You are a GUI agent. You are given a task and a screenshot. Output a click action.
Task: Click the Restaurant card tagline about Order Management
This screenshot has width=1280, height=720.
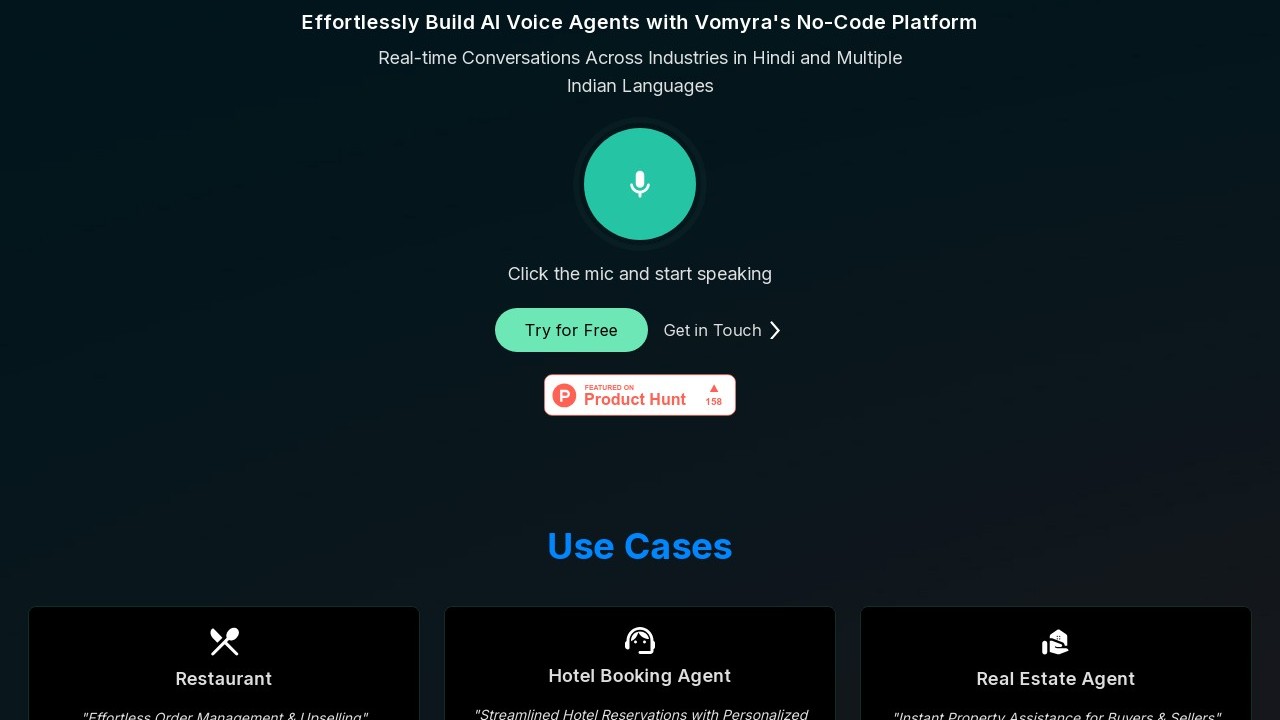(x=224, y=714)
